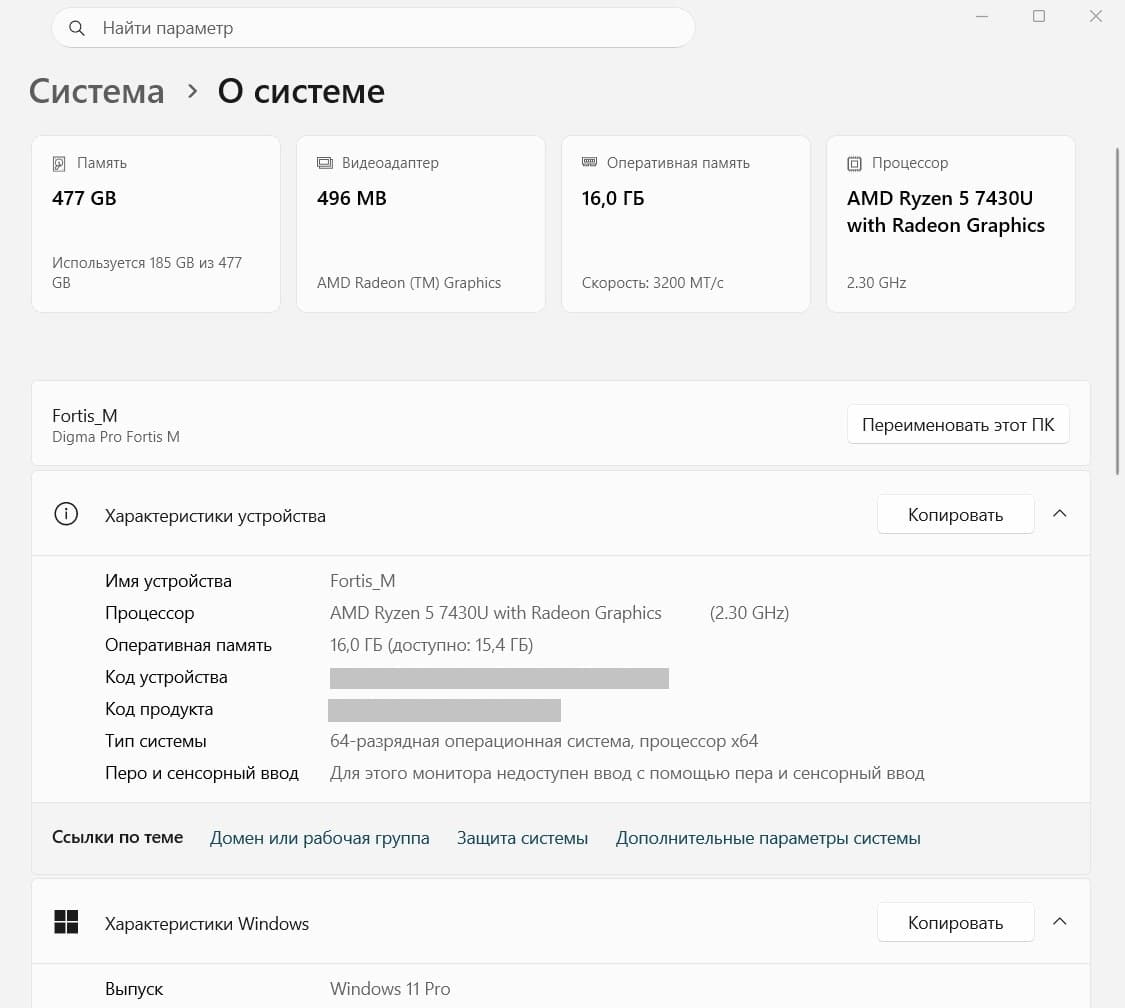Click the CPU icon next to "Процессор"

click(855, 164)
